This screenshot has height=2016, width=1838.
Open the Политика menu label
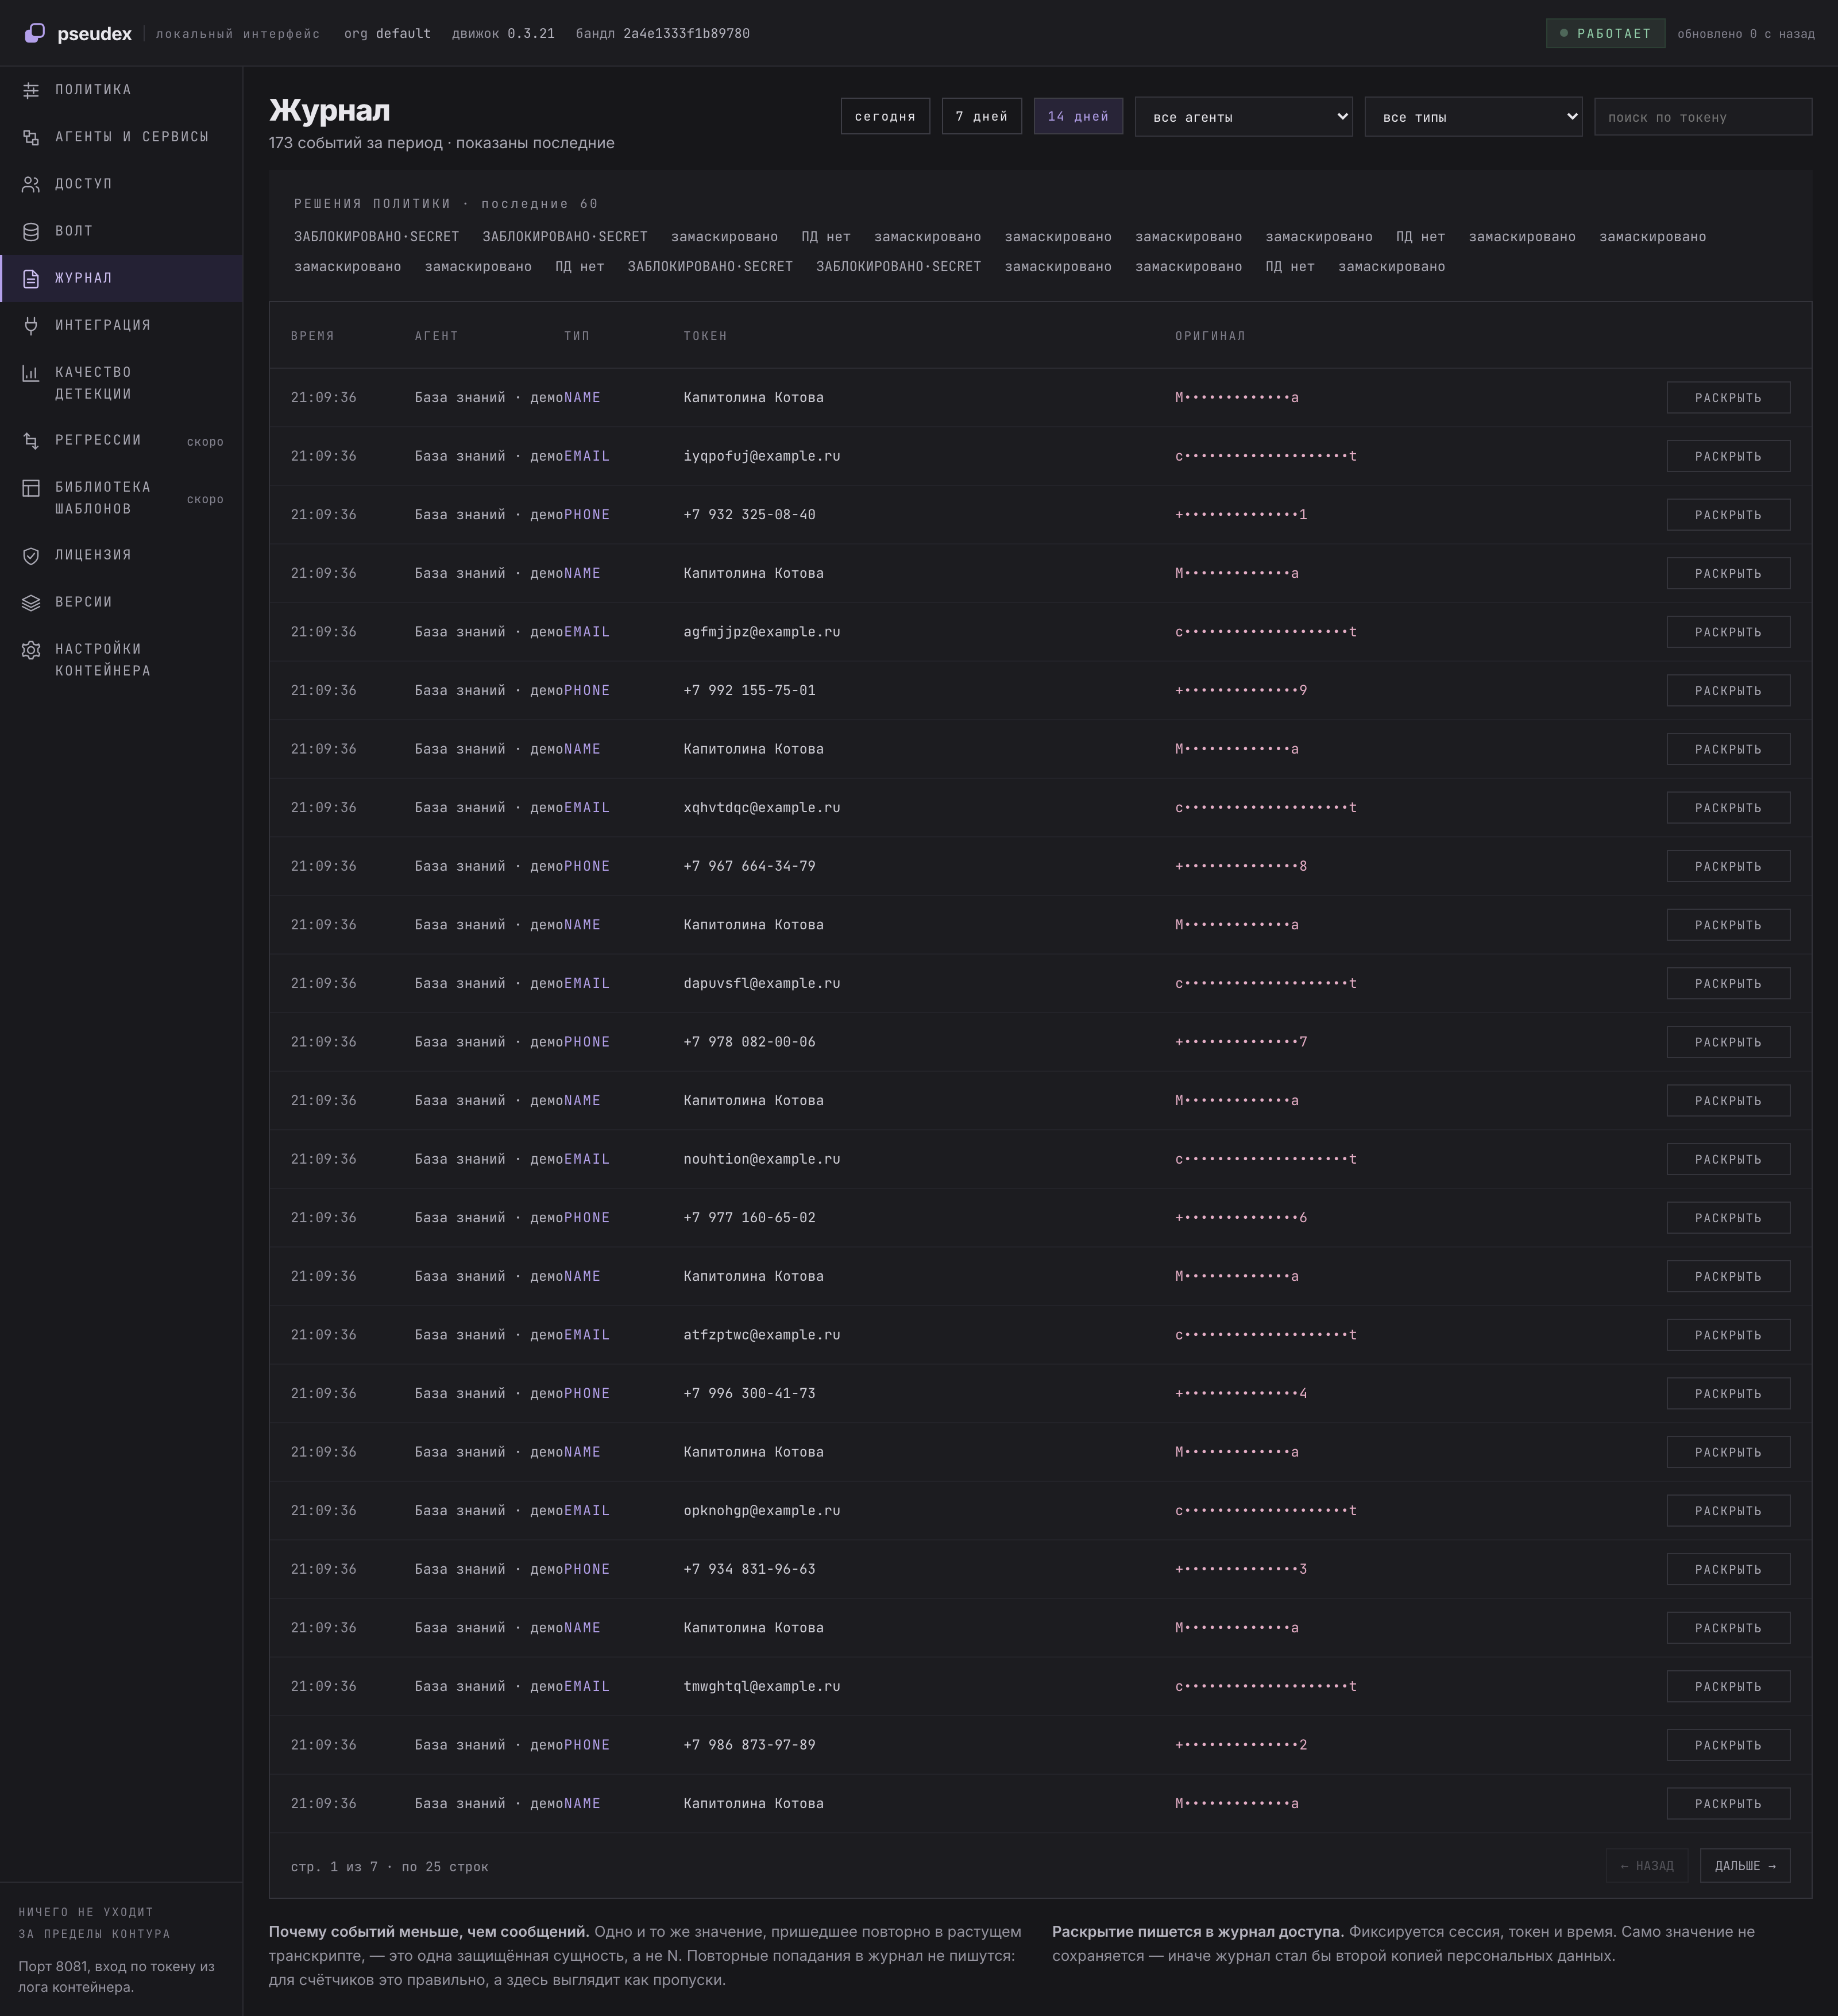(93, 90)
